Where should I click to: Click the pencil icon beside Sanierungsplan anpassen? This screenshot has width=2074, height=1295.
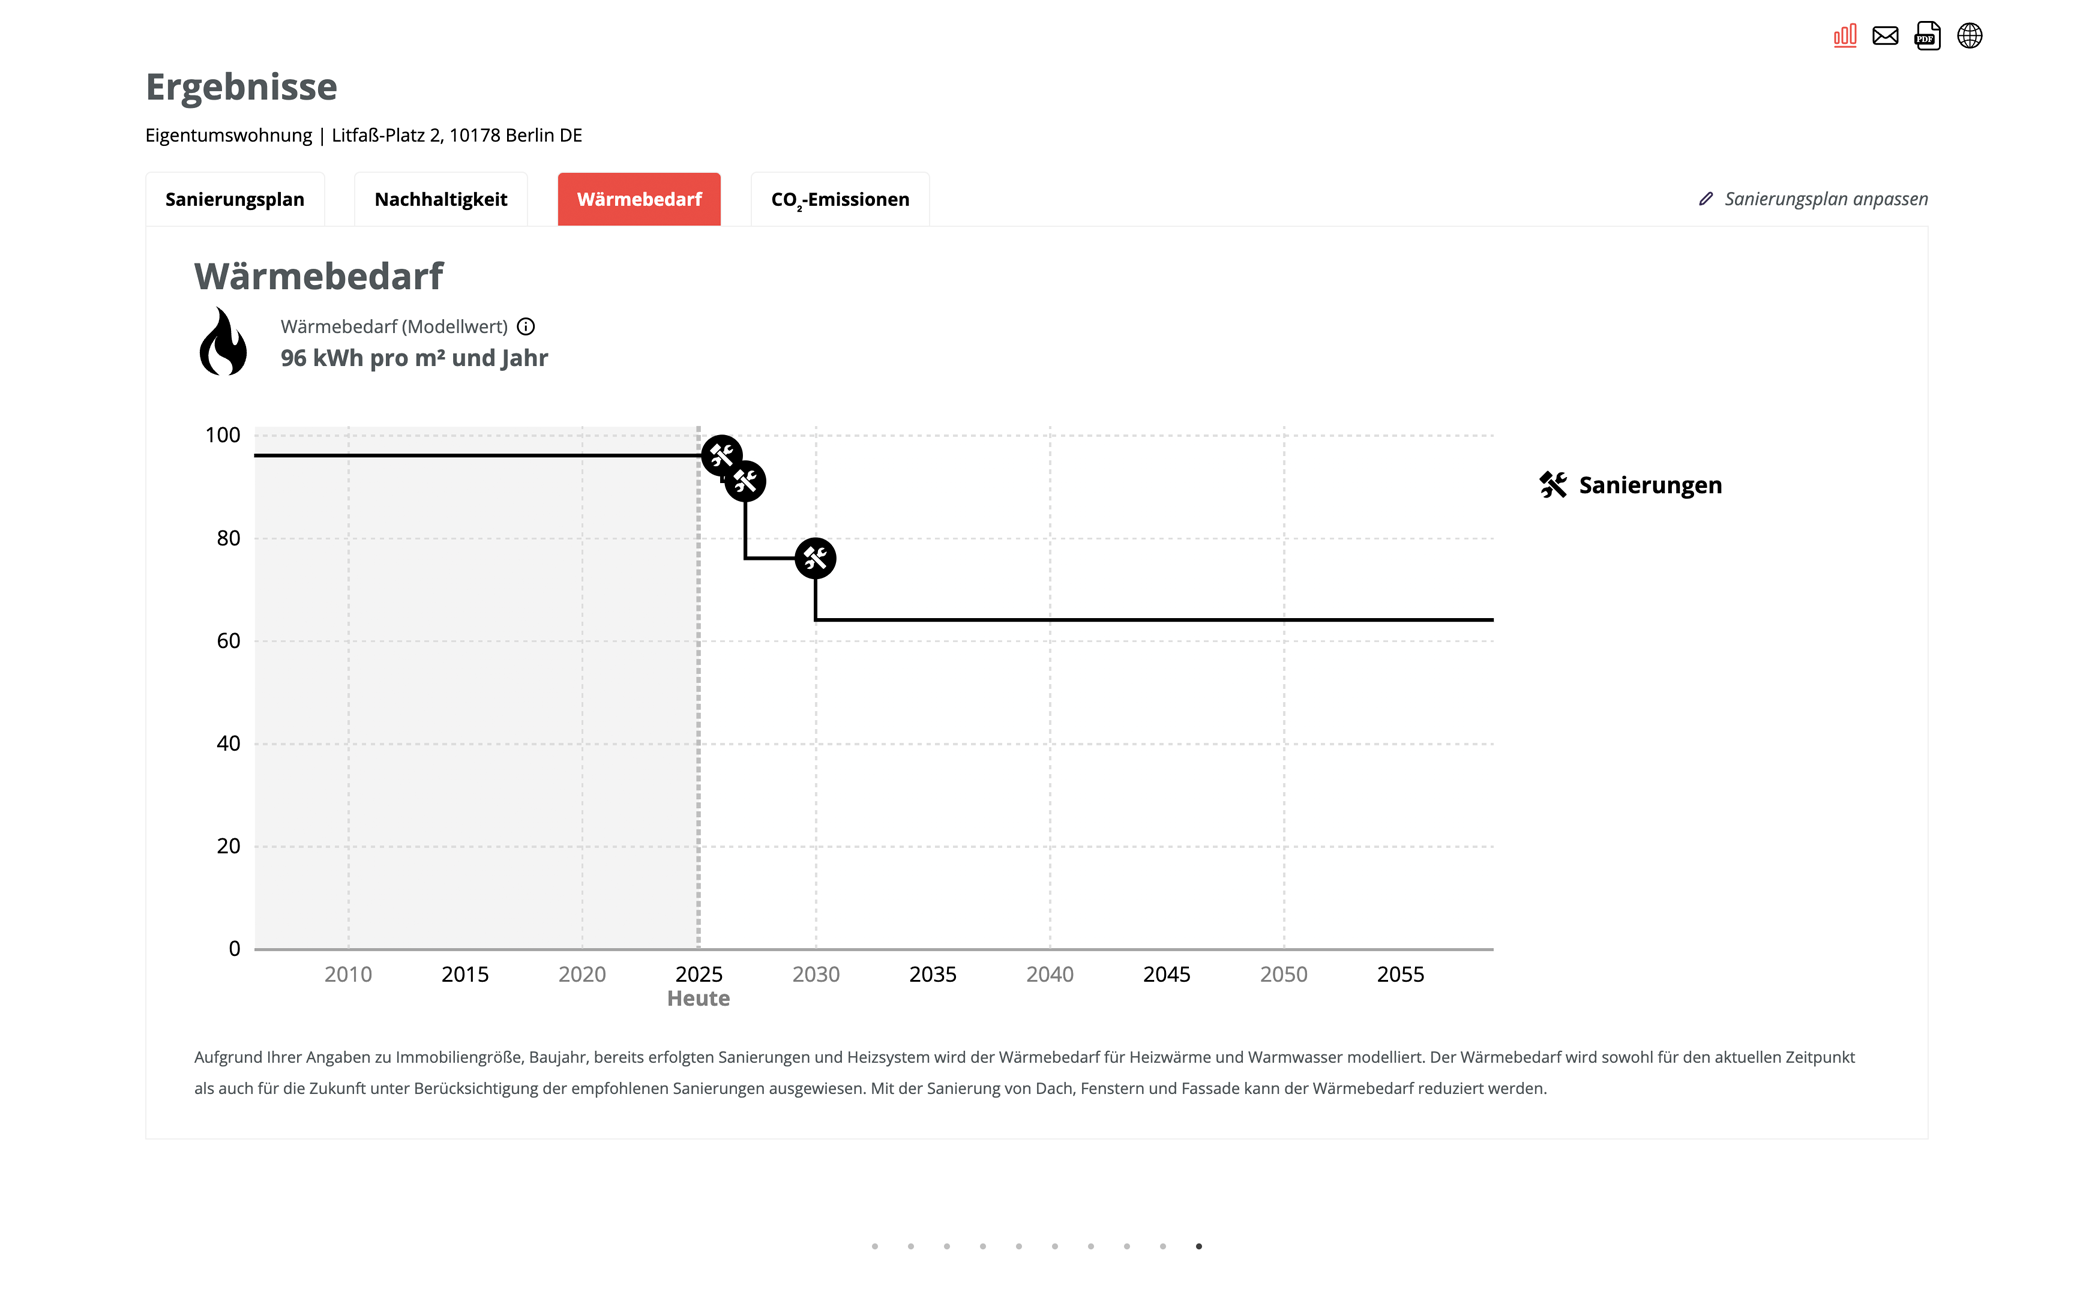click(1706, 199)
